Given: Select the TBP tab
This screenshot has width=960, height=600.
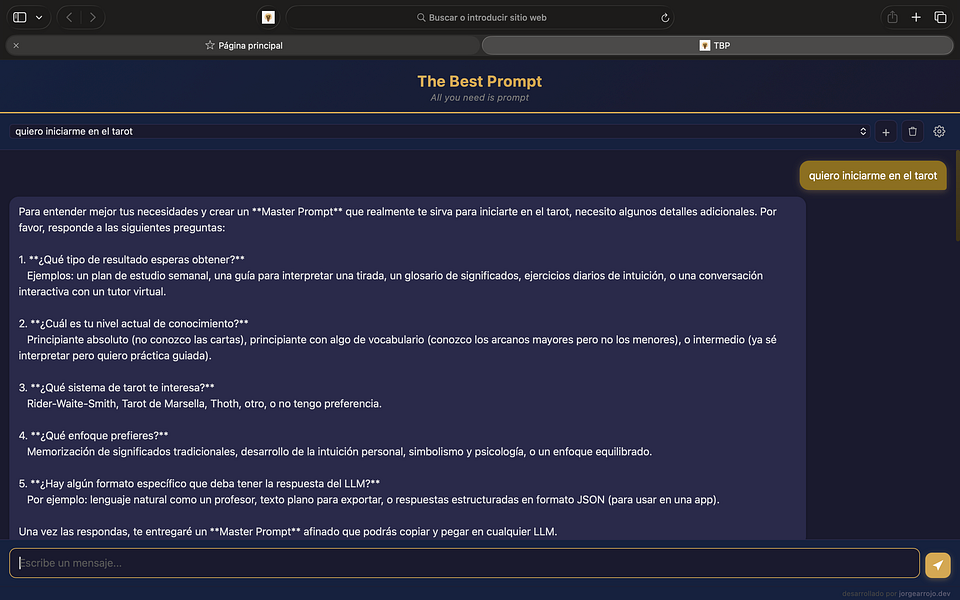Looking at the screenshot, I should 718,45.
